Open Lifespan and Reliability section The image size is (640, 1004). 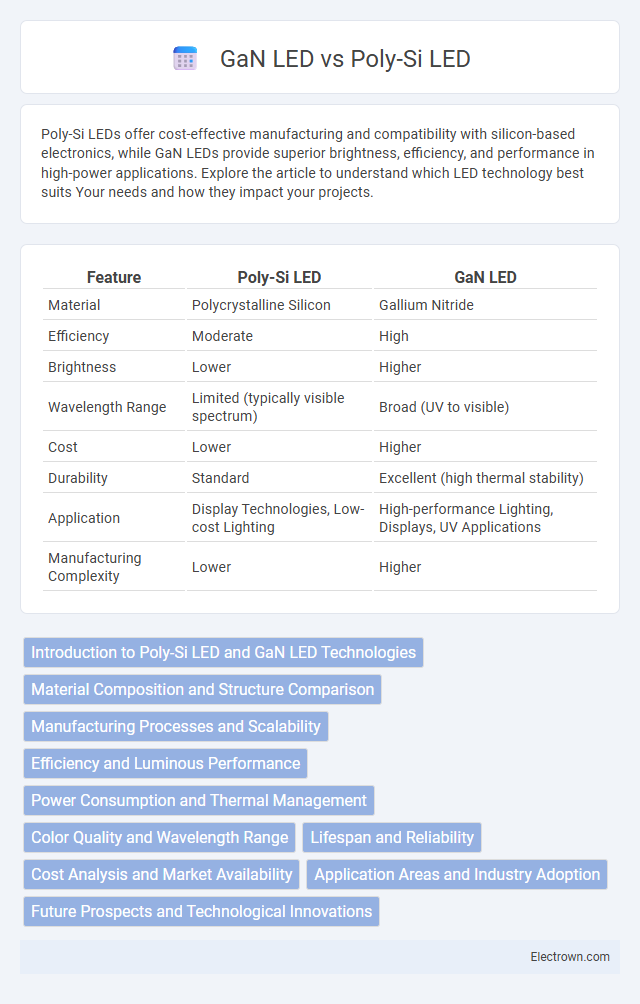point(392,838)
